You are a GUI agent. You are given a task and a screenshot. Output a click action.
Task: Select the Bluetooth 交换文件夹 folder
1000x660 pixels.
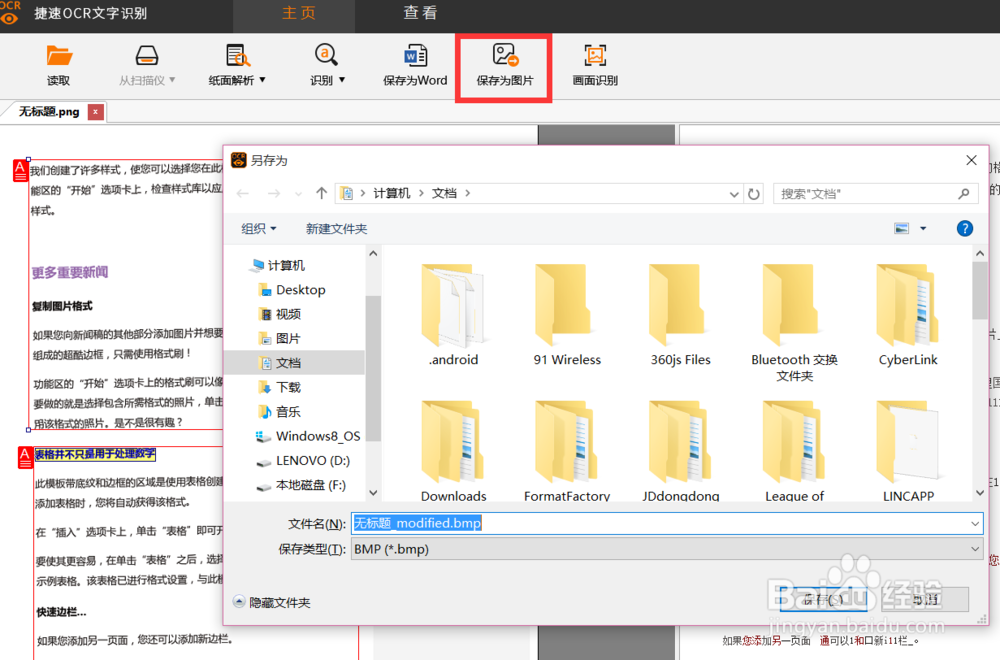click(x=795, y=323)
